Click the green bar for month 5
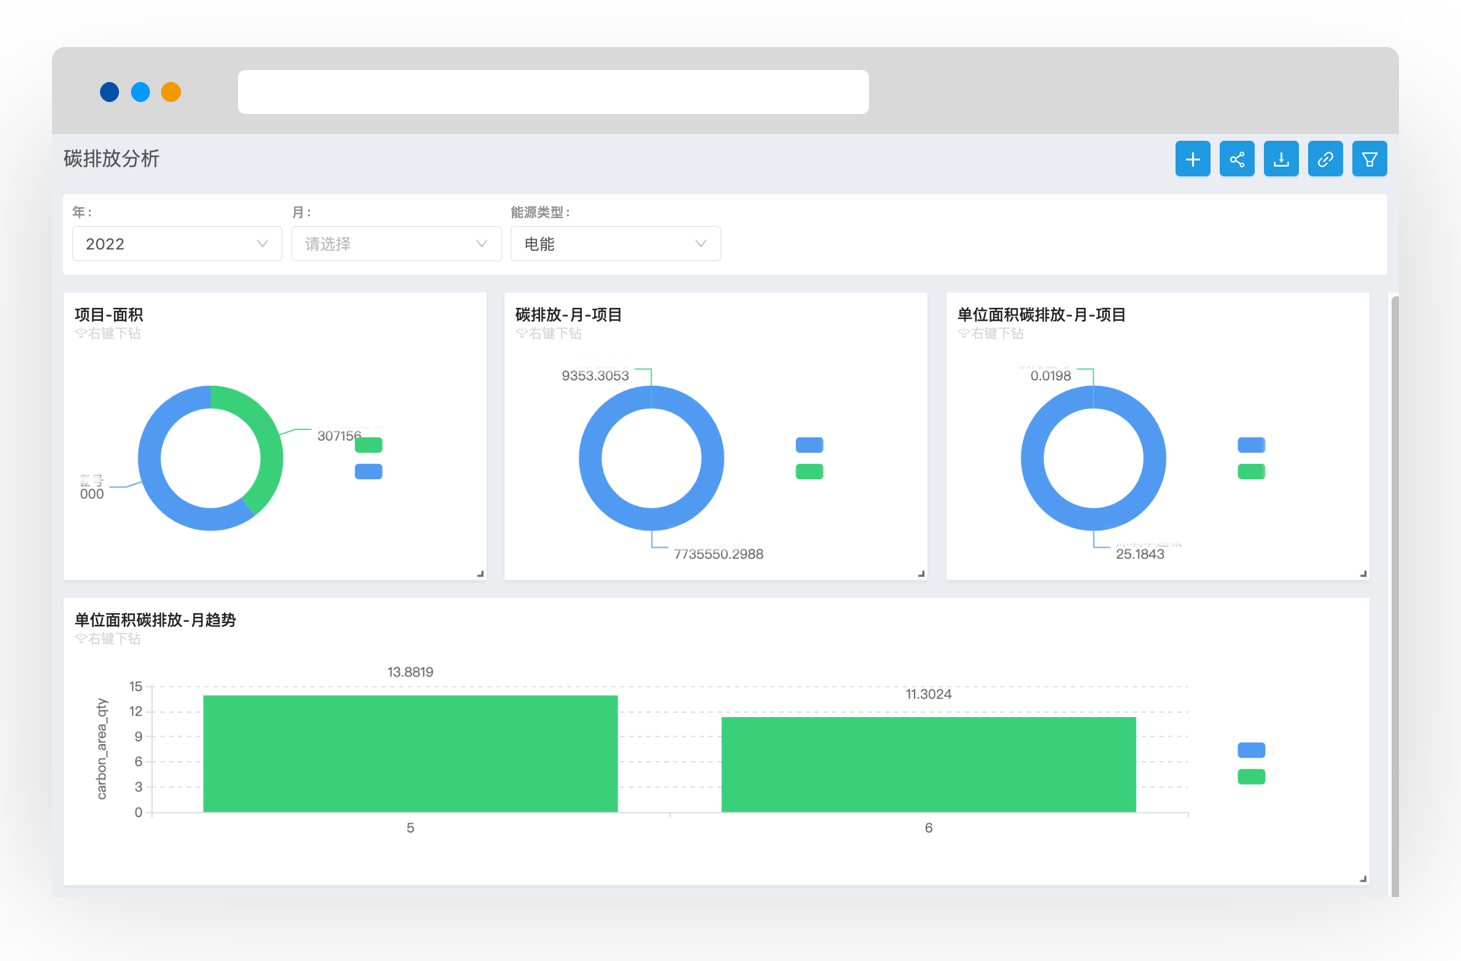Screen dimensions: 1461x961 (410, 754)
